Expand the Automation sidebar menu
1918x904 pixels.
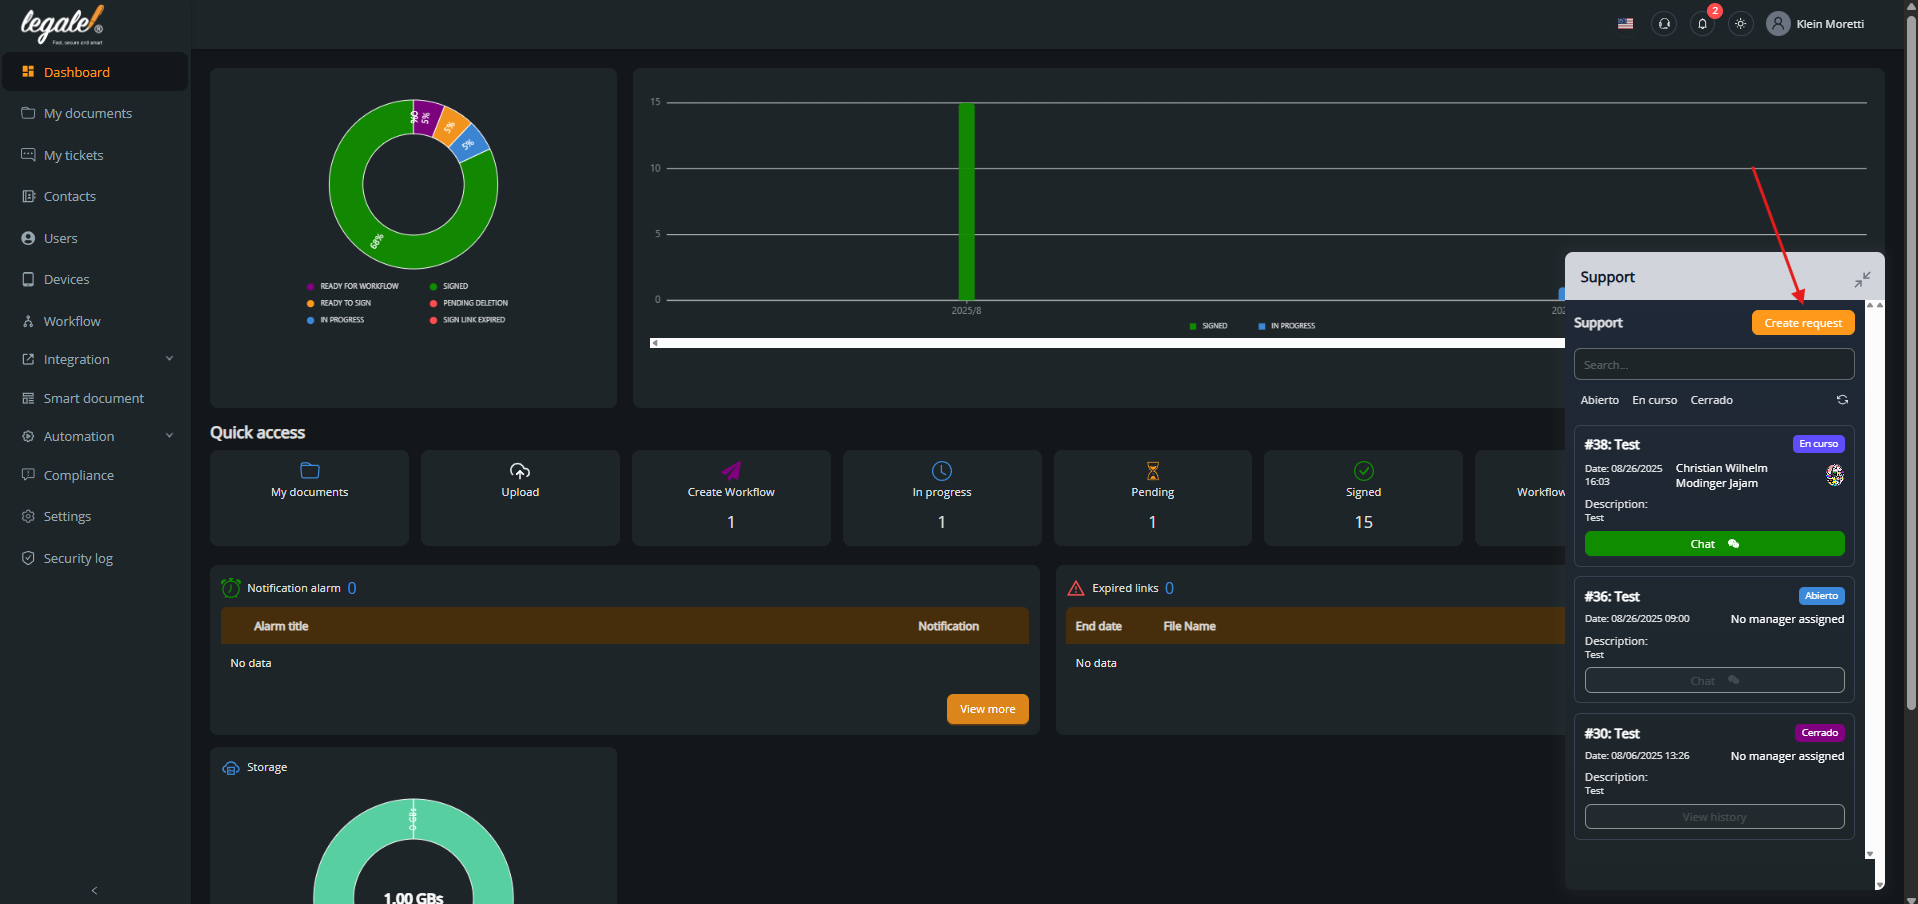pos(95,436)
